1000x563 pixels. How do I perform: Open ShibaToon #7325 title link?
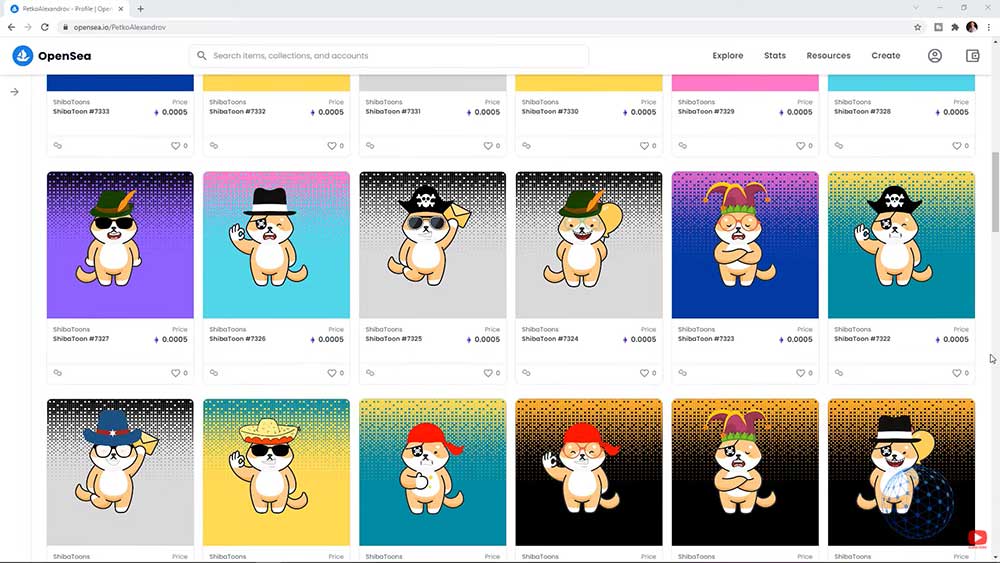click(x=393, y=339)
